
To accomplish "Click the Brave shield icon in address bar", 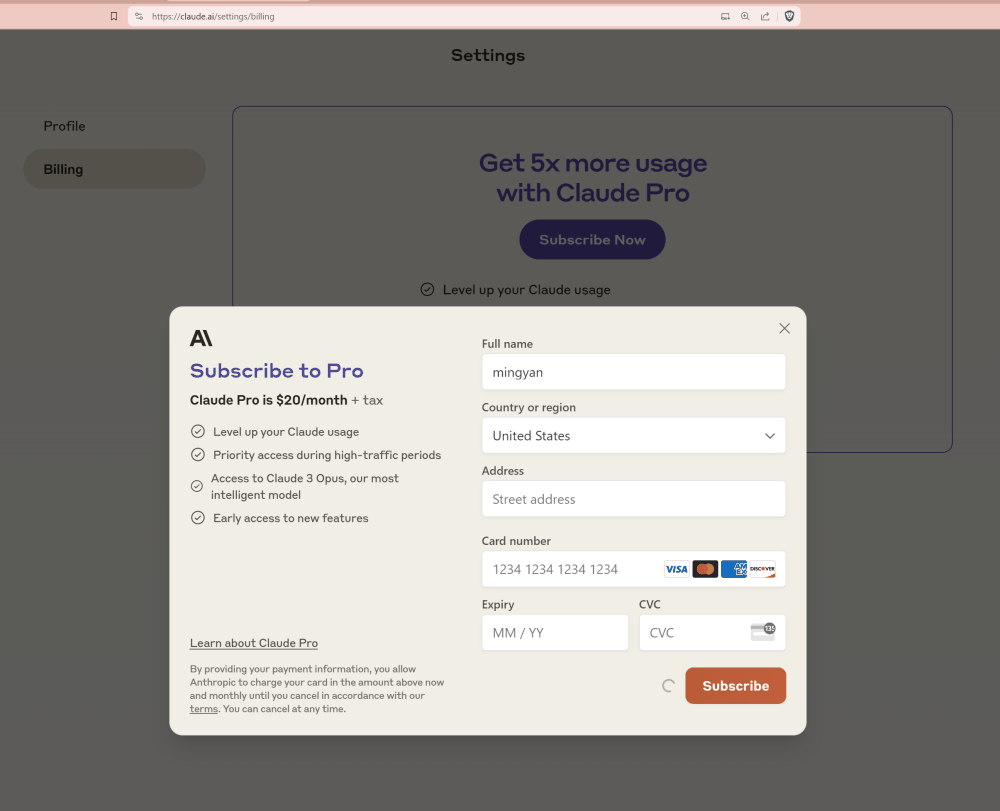I will pos(789,16).
